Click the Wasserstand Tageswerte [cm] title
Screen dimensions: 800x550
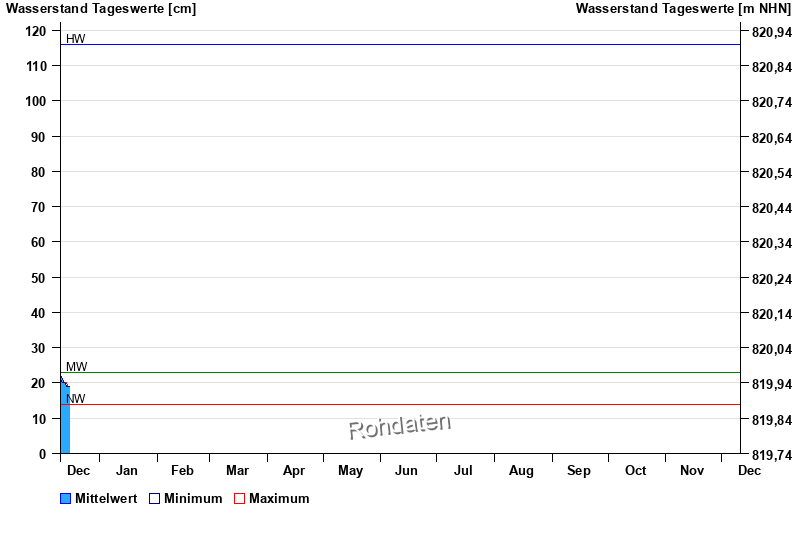pos(101,9)
